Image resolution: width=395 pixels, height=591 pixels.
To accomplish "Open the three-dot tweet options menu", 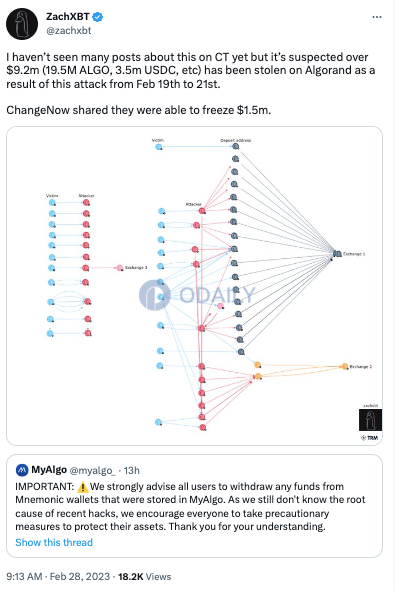I will tap(377, 17).
